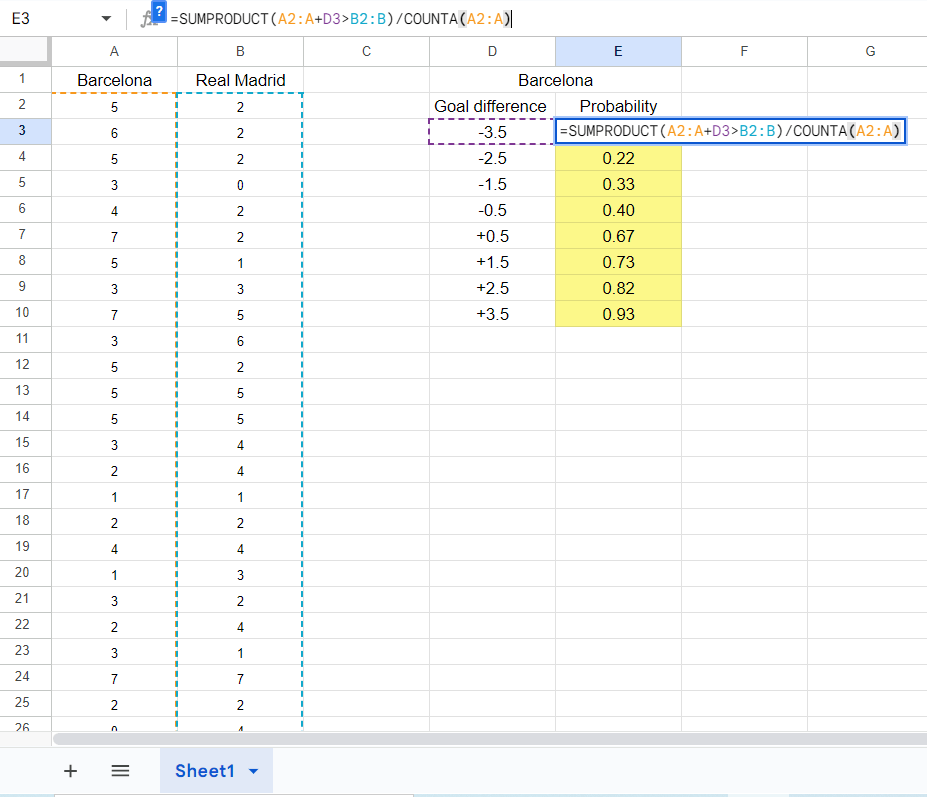
Task: Click cell B11 containing 6
Action: (240, 340)
